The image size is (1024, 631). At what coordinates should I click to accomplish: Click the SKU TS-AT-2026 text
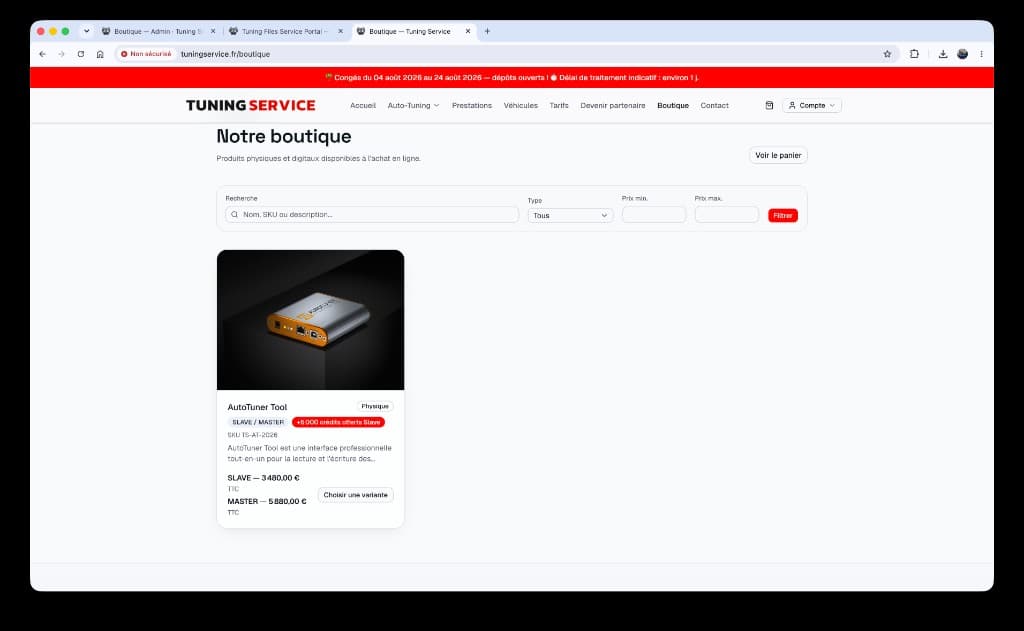point(252,434)
